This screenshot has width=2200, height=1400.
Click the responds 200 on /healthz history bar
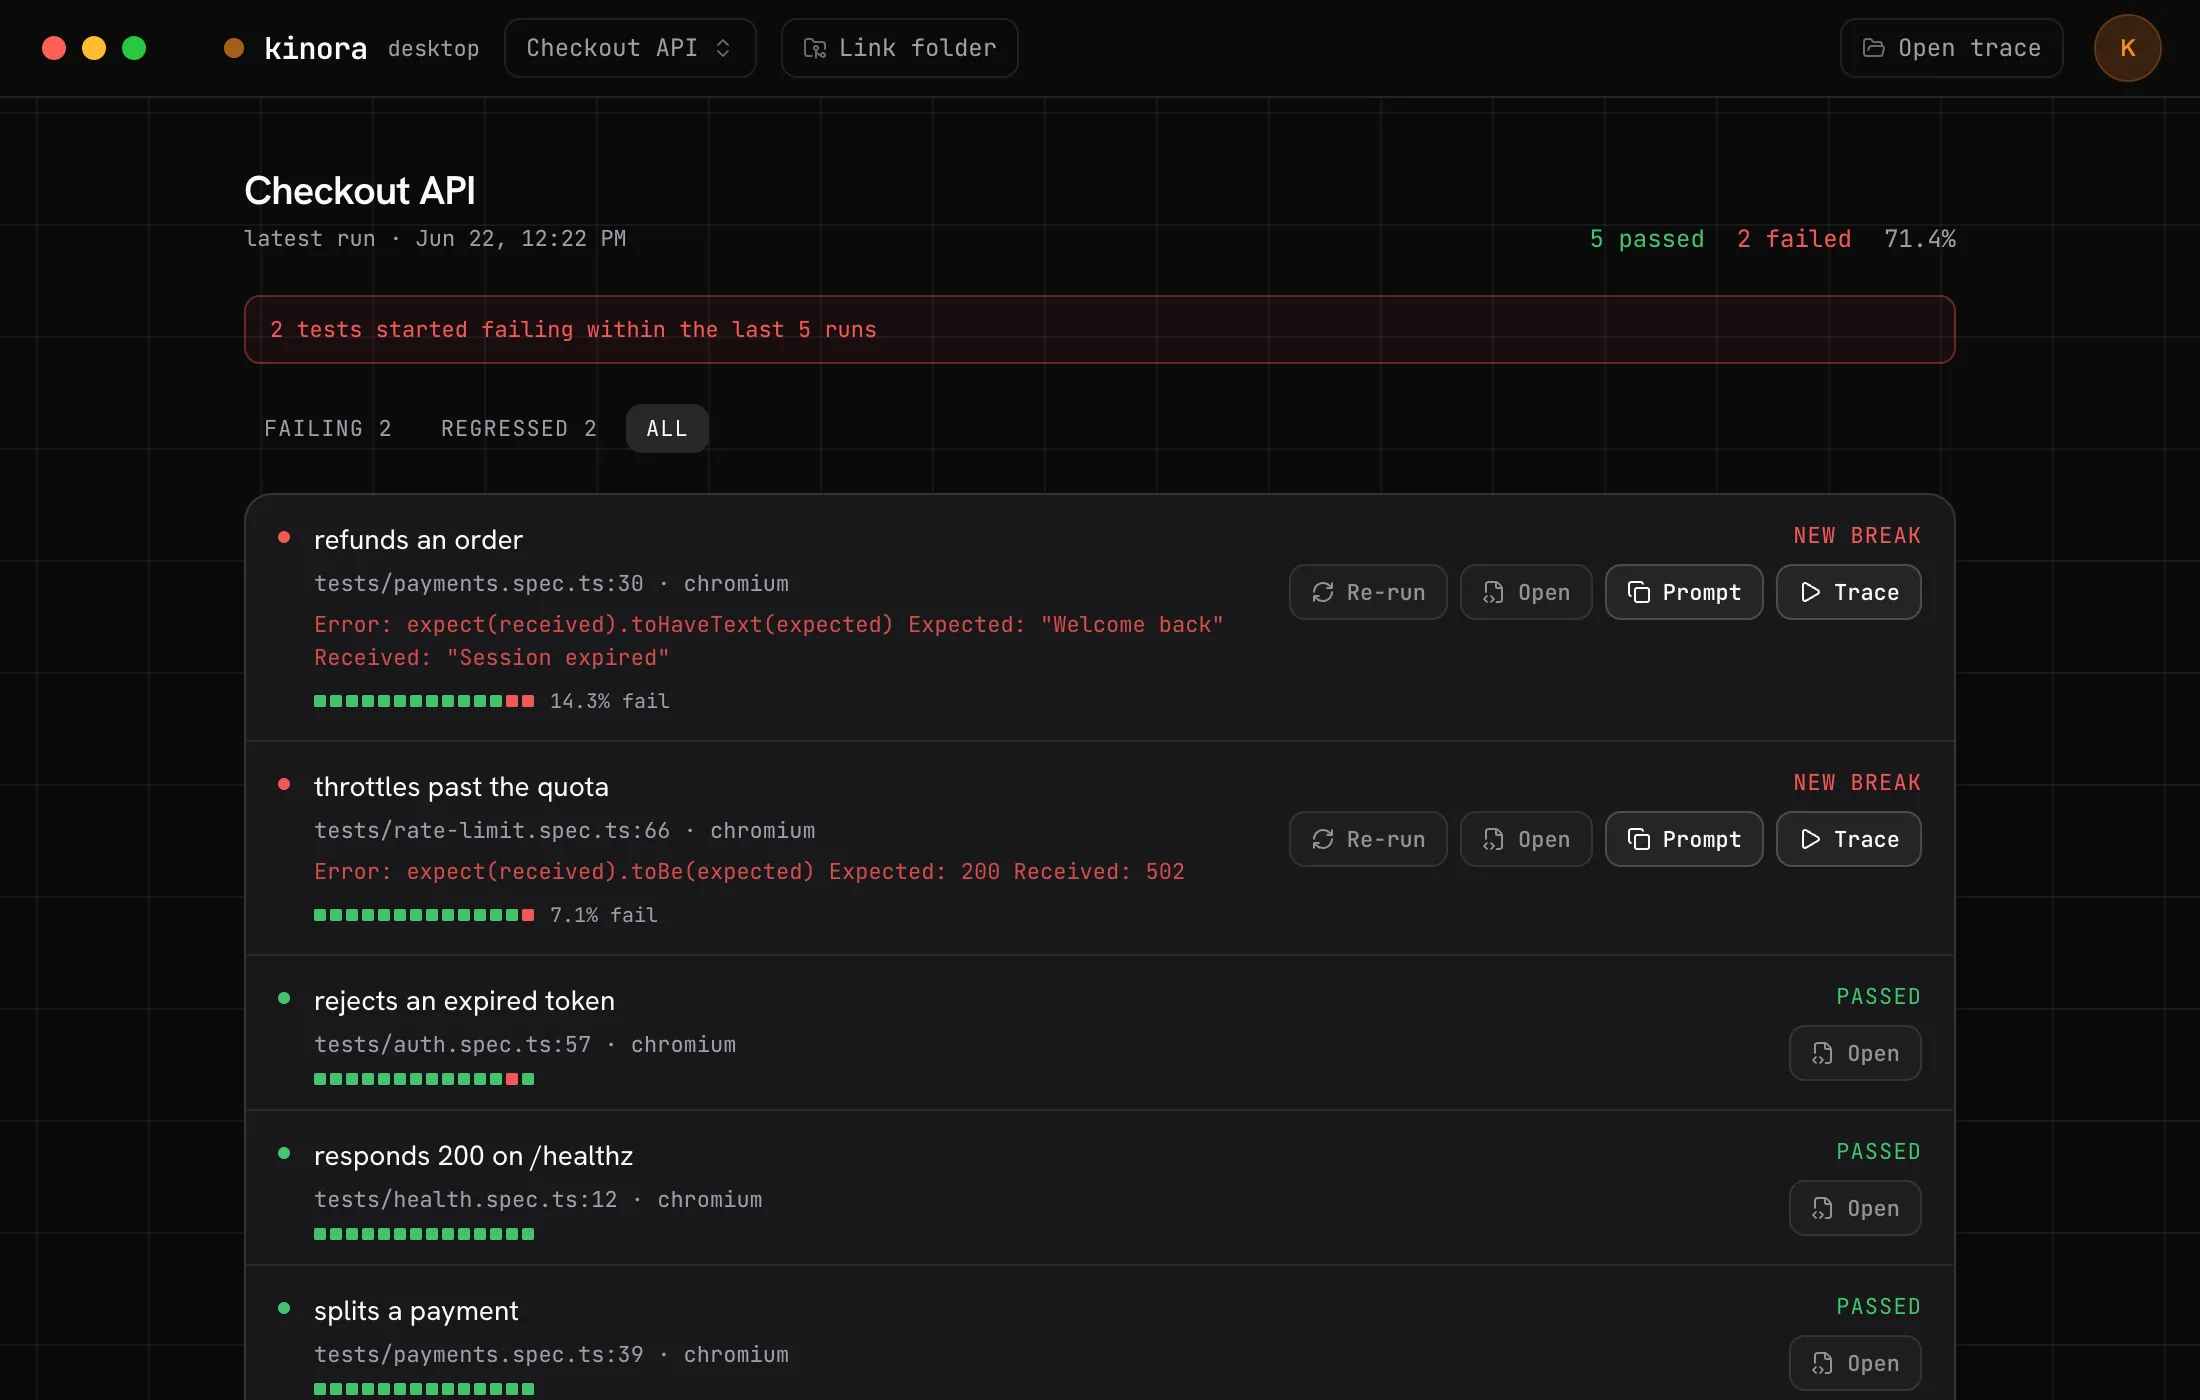click(424, 1234)
